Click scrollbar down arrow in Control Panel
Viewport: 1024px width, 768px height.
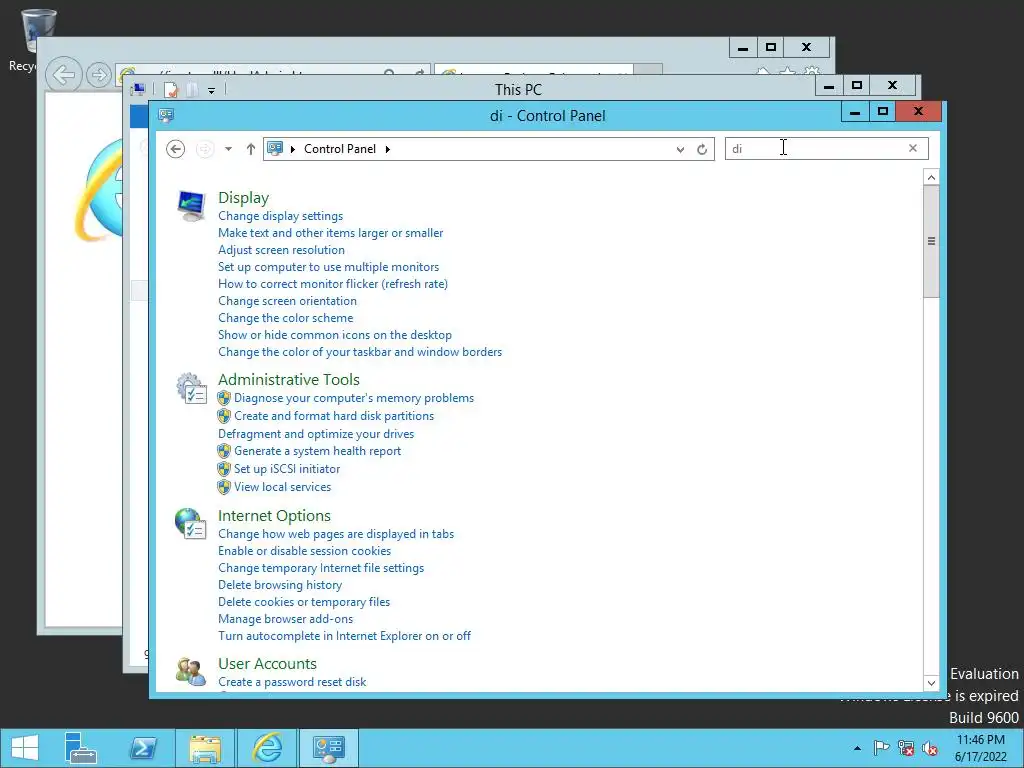coord(931,683)
